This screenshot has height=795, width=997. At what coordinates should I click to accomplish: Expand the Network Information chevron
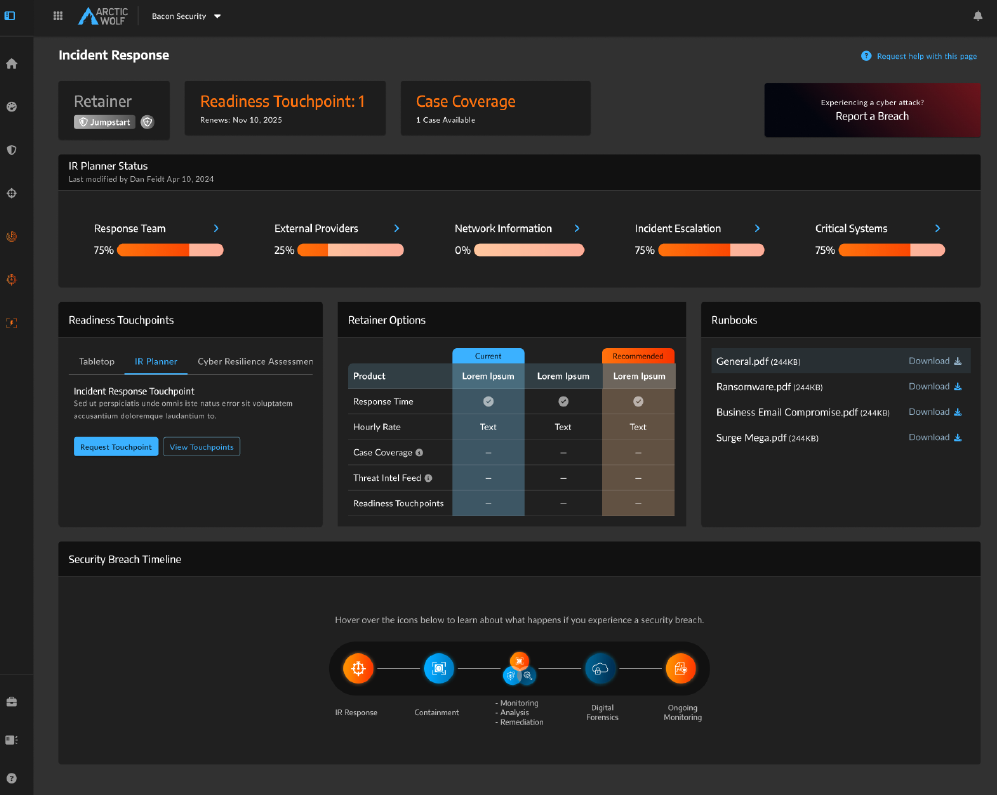tap(577, 229)
